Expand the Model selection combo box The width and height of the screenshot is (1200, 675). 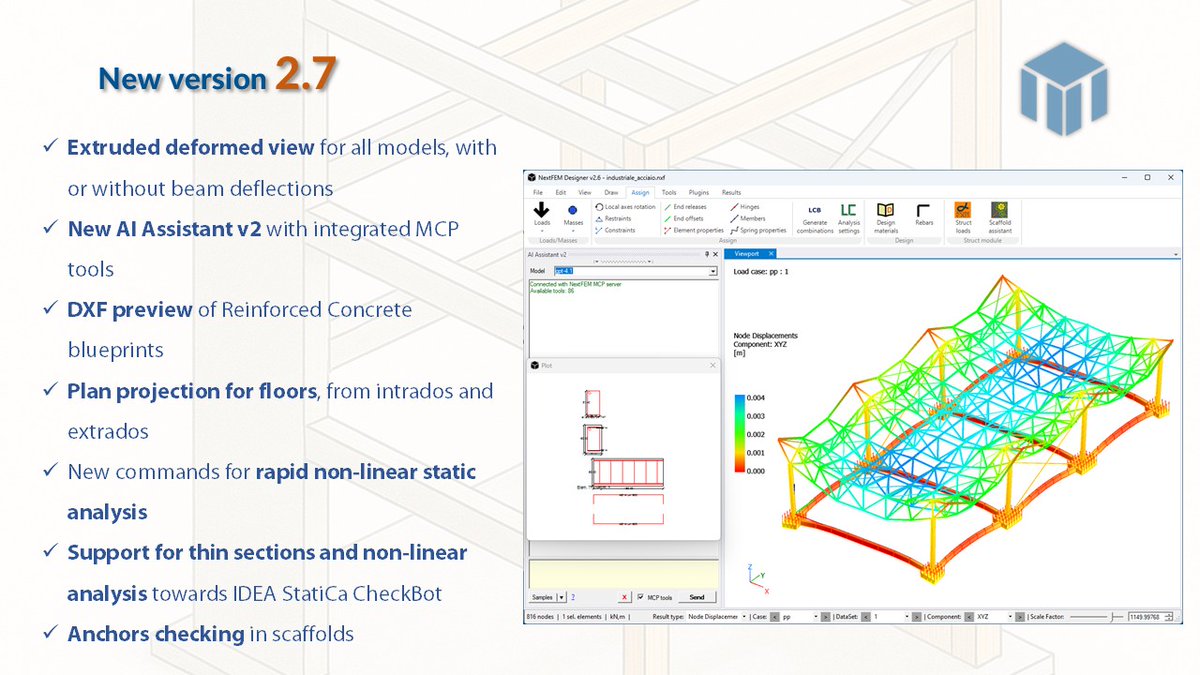[x=713, y=271]
